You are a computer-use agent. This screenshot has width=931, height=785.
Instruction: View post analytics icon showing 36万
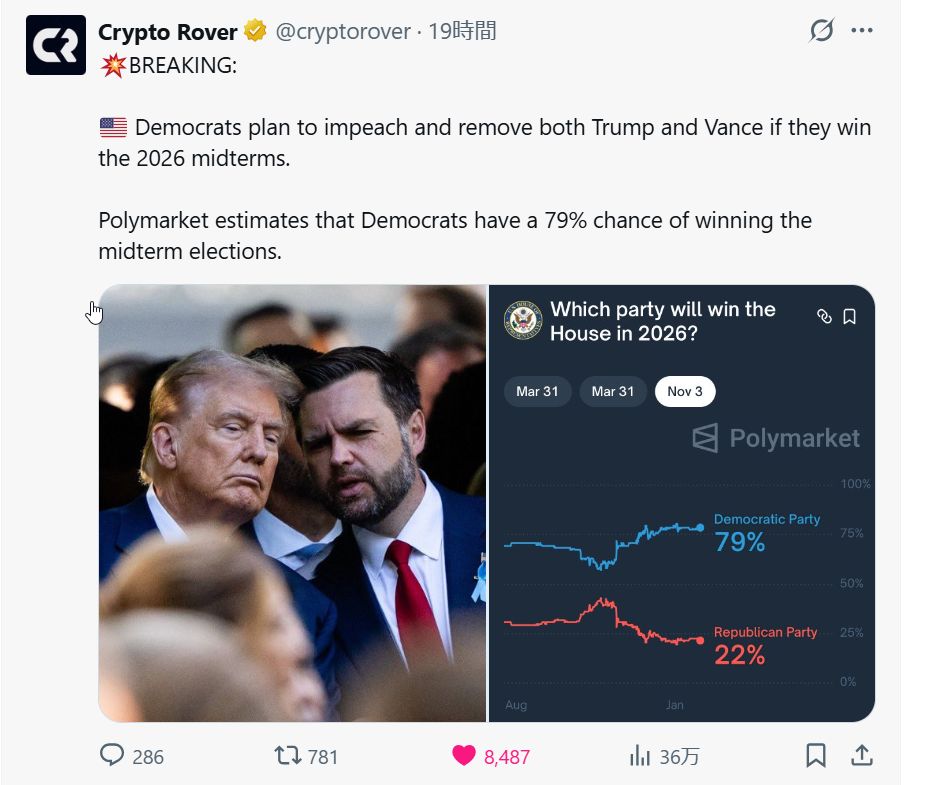coord(640,756)
